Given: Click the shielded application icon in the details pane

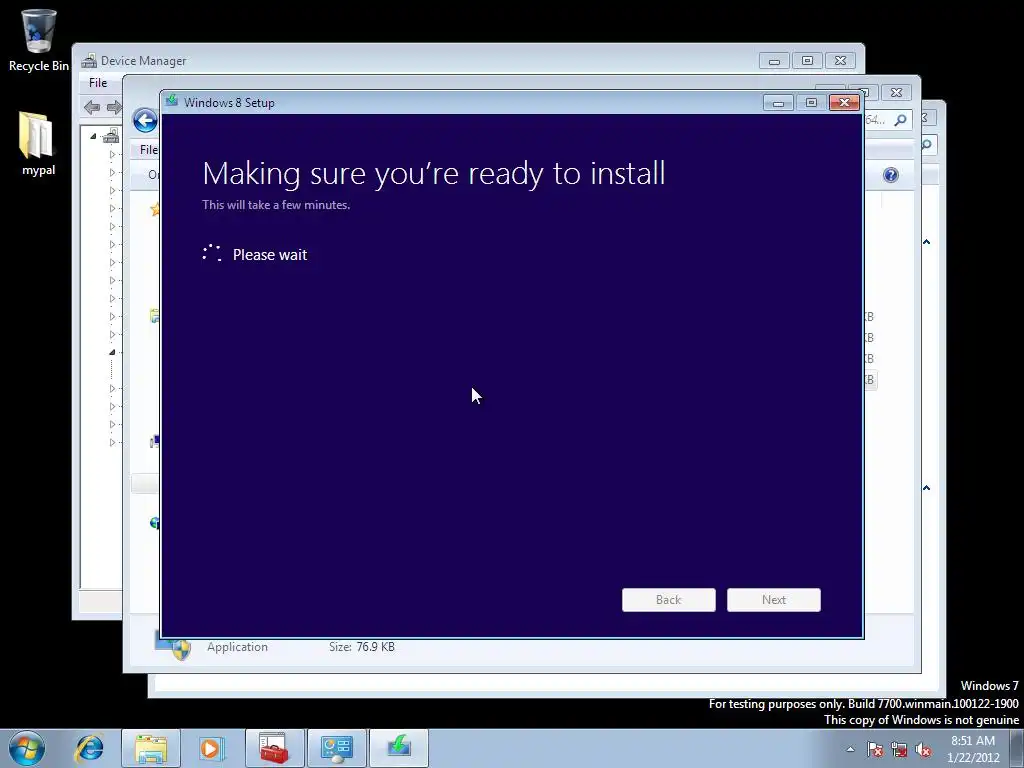Looking at the screenshot, I should click(x=173, y=646).
